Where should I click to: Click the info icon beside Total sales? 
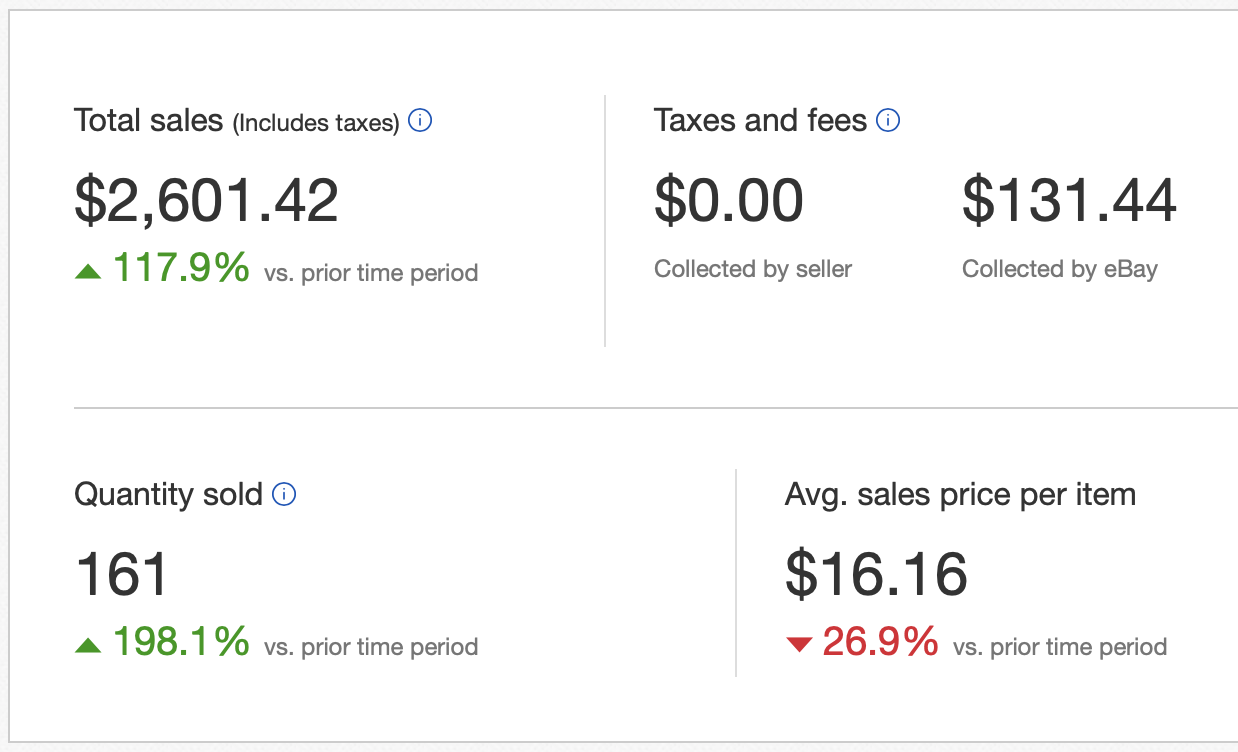point(421,121)
